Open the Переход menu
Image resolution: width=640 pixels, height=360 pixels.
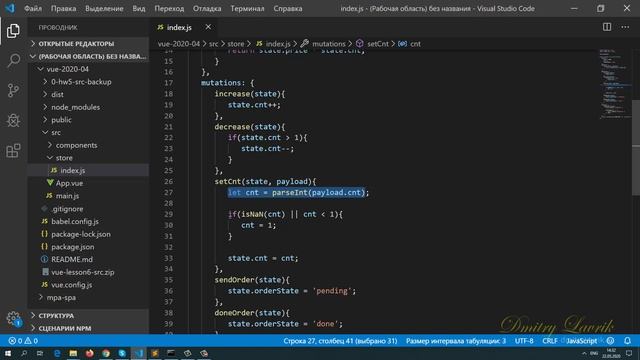[169, 9]
